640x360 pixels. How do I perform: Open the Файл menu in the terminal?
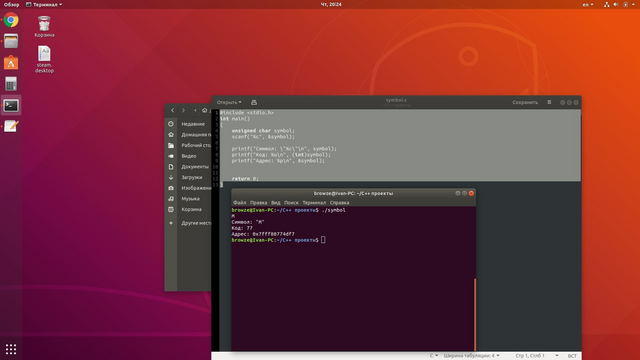click(x=240, y=202)
